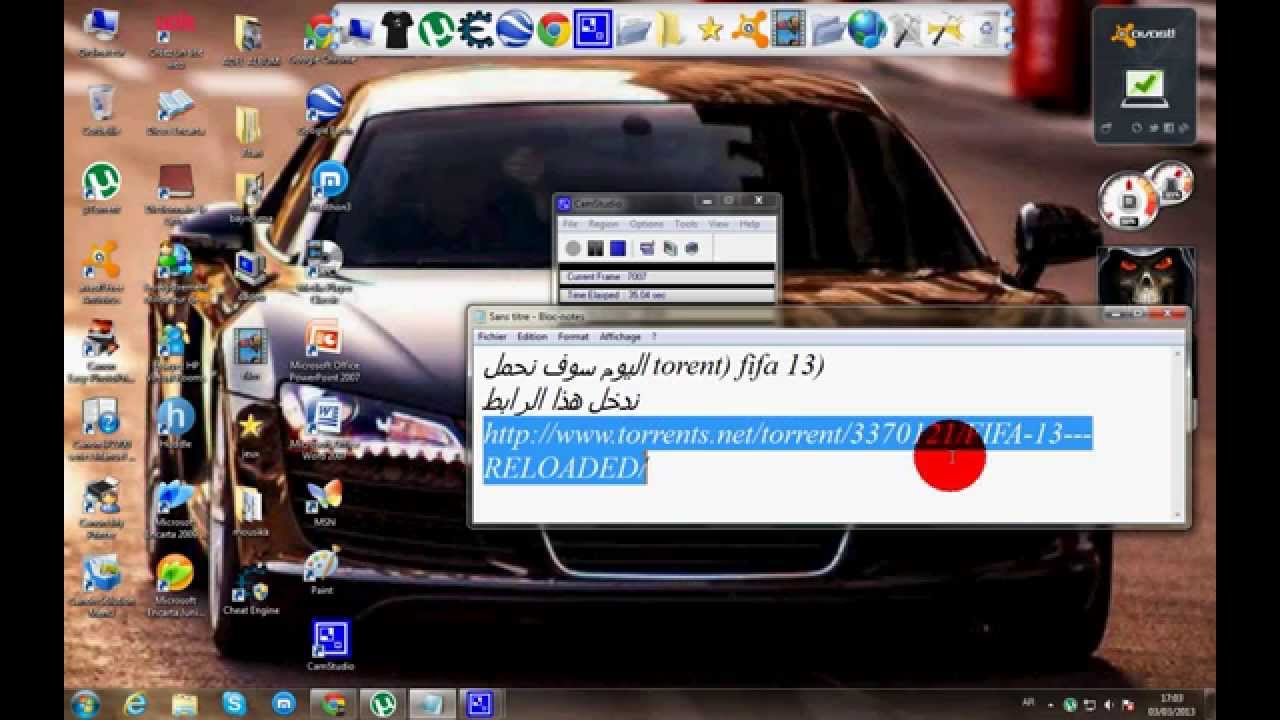Open File Explorer from the taskbar
Viewport: 1280px width, 720px height.
click(184, 704)
